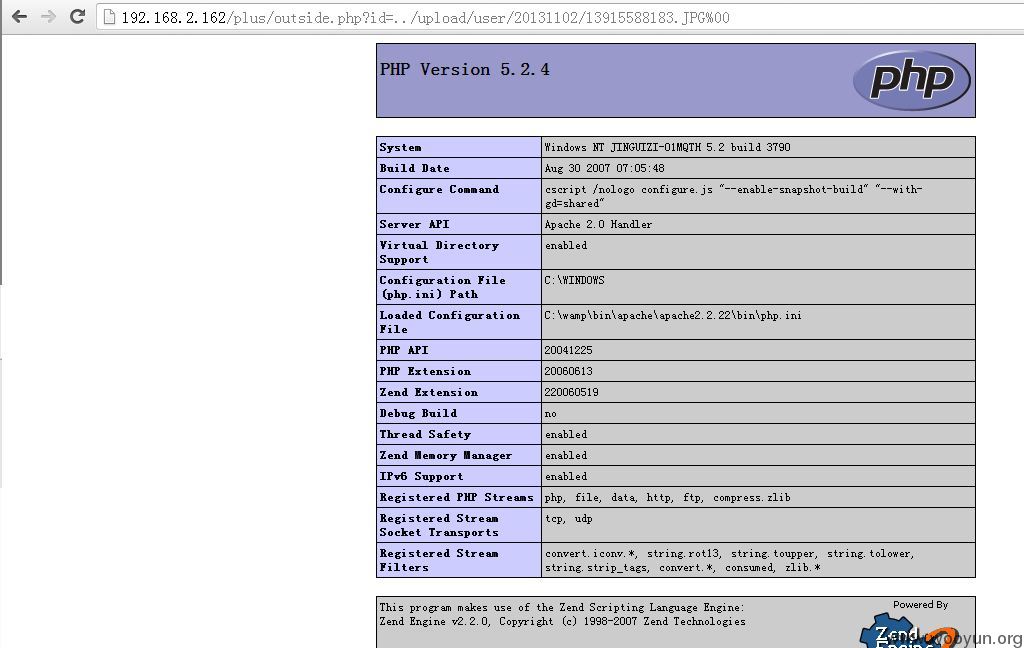The height and width of the screenshot is (648, 1024).
Task: Select the cscript /nologo configure.js value
Action: [x=733, y=196]
